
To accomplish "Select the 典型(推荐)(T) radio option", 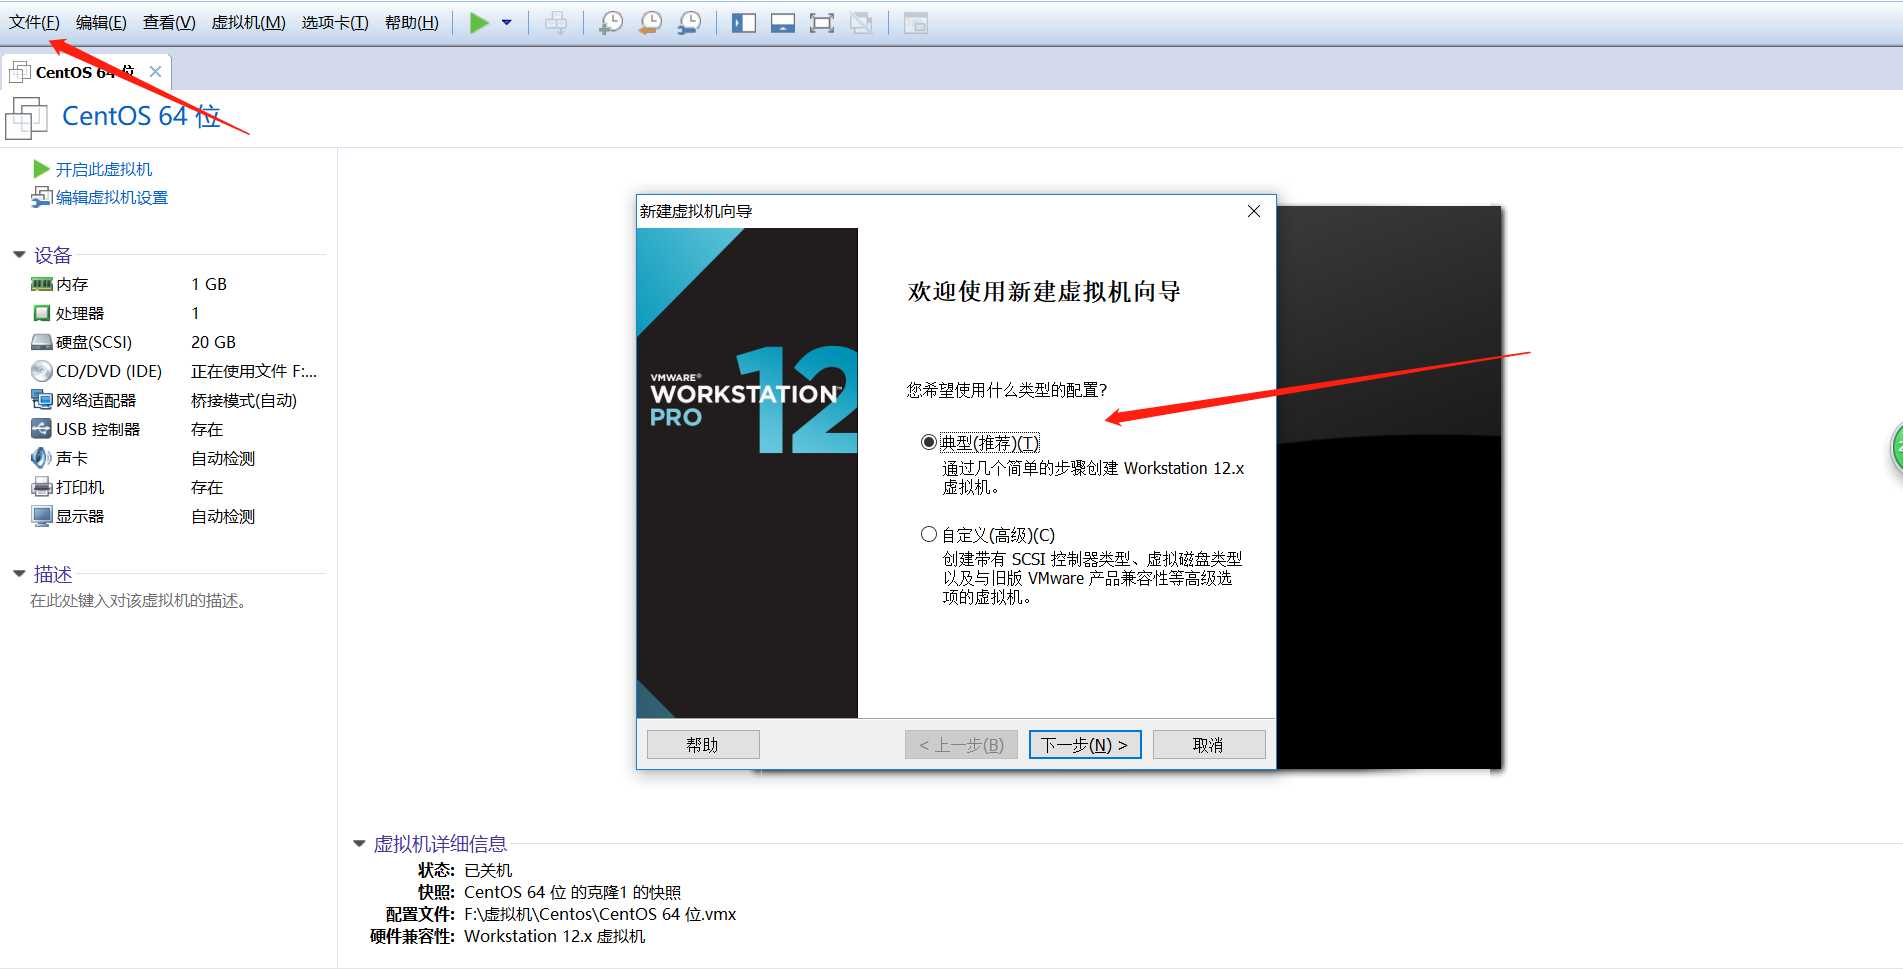I will click(x=929, y=442).
